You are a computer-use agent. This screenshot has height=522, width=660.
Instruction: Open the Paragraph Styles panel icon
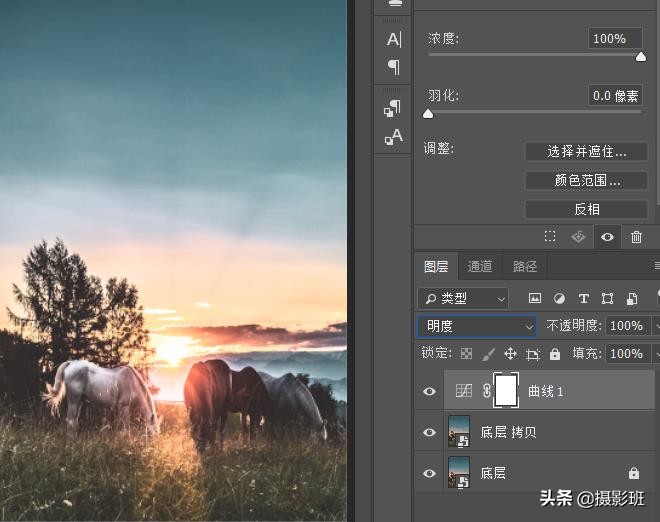pyautogui.click(x=392, y=109)
